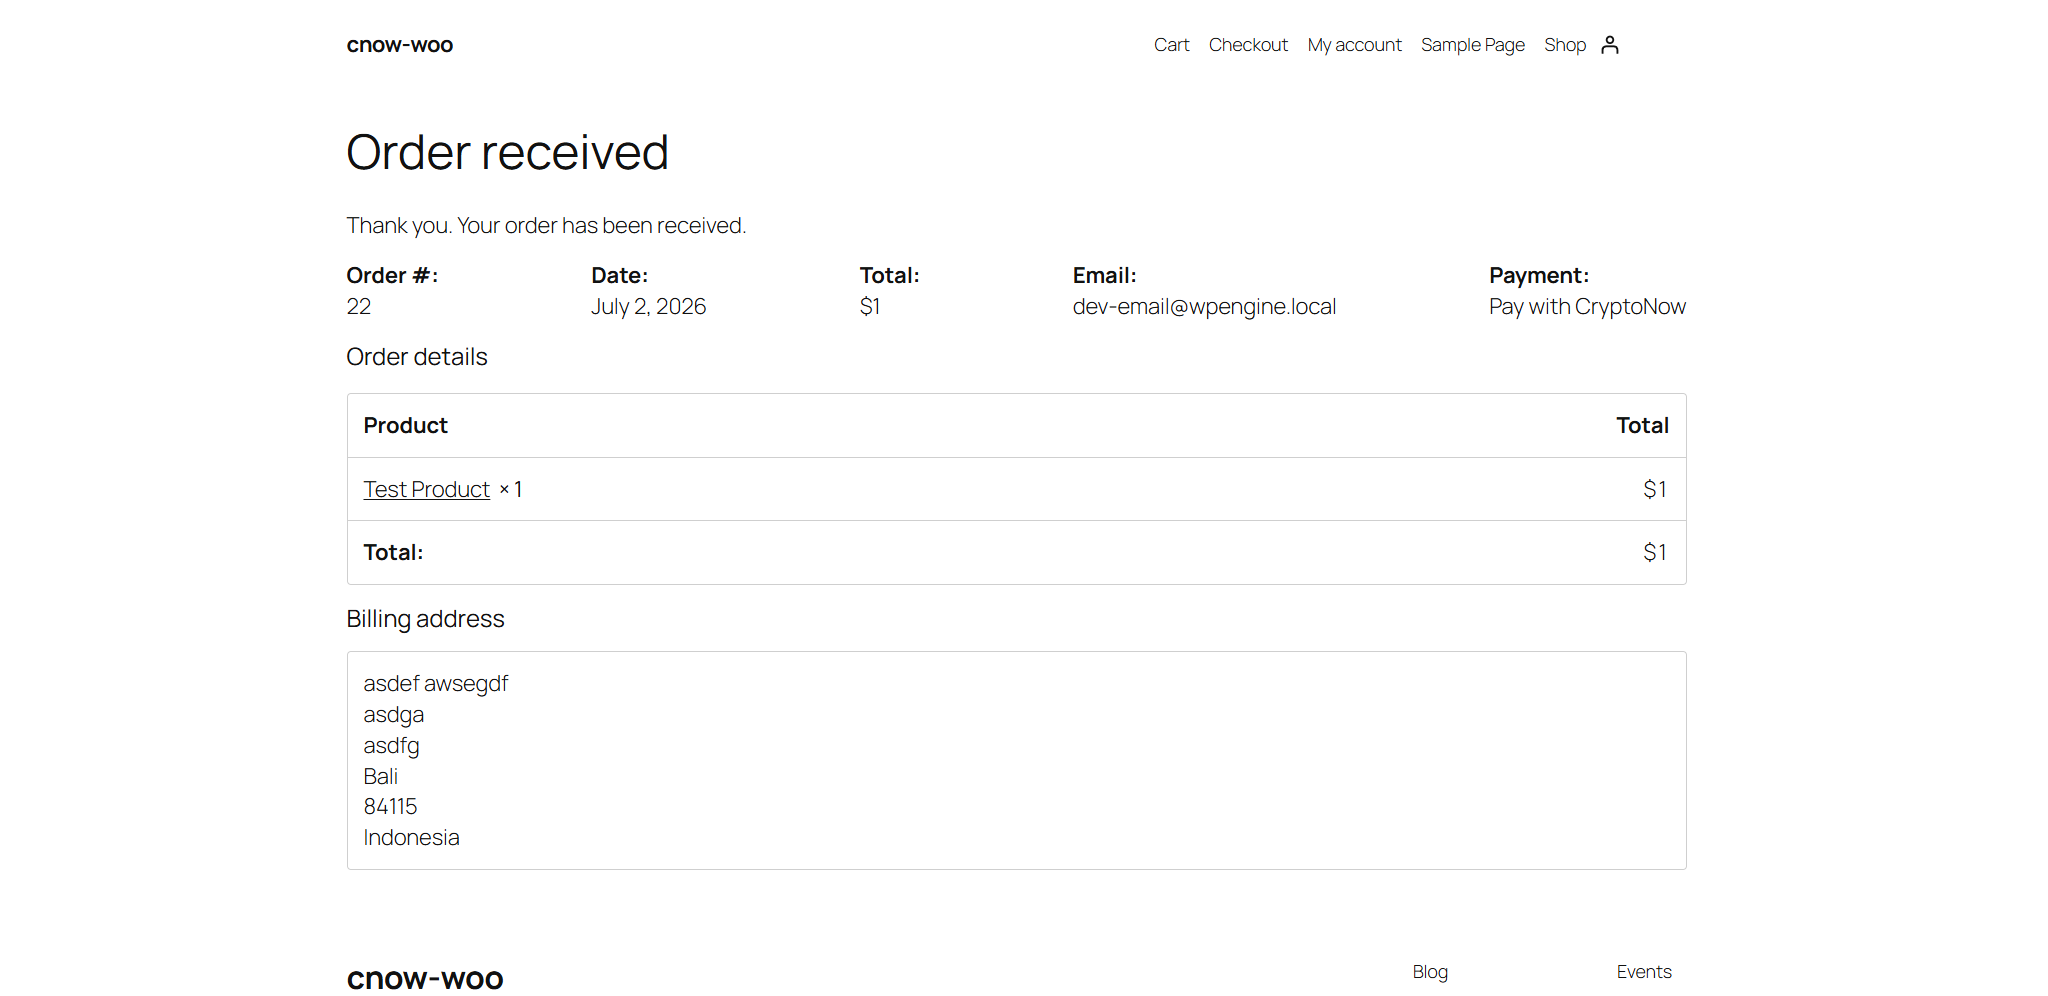
Task: Click the Payment: label
Action: 1539,276
